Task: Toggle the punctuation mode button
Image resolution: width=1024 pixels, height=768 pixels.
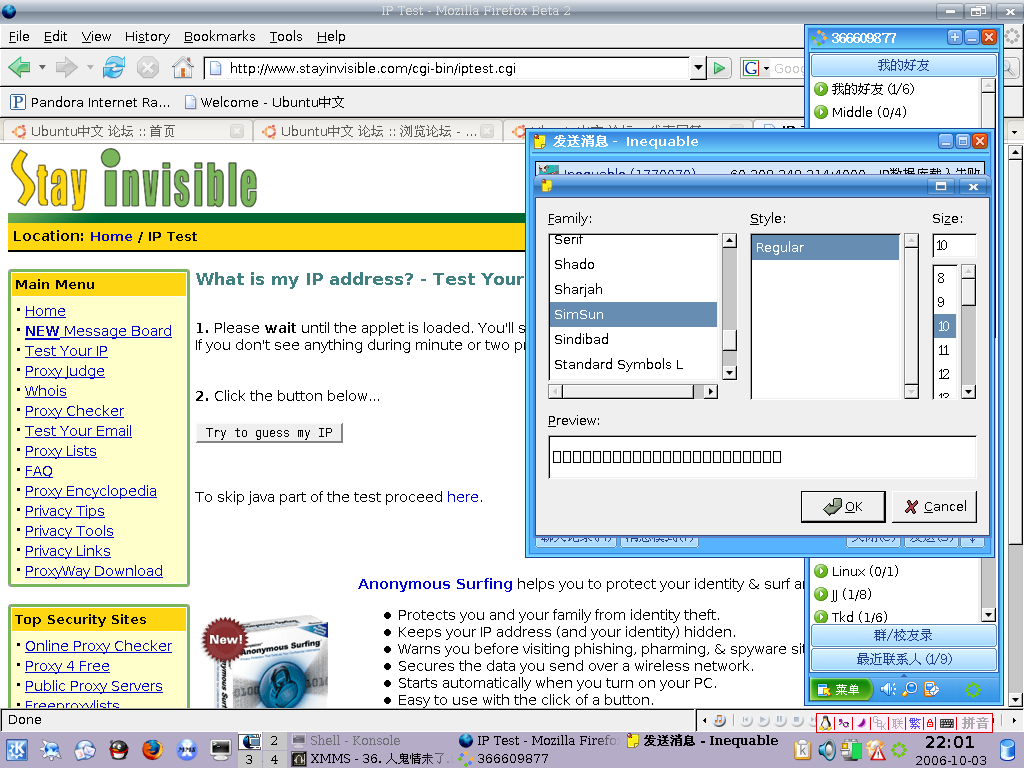Action: [844, 723]
